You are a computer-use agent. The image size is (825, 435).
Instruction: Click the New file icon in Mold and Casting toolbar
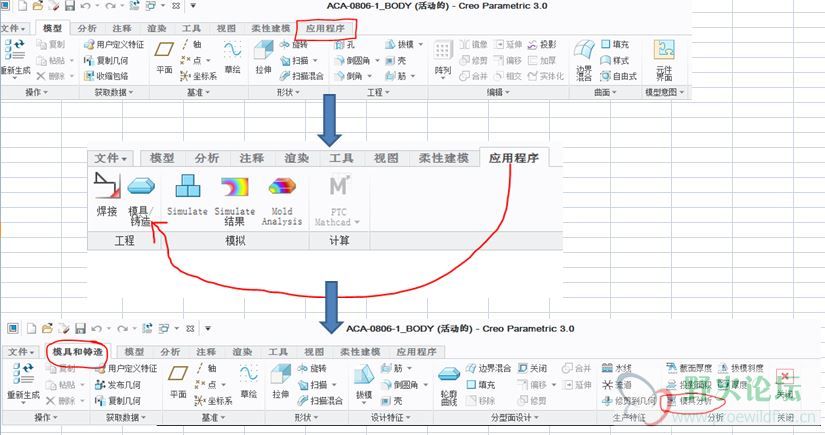click(32, 329)
